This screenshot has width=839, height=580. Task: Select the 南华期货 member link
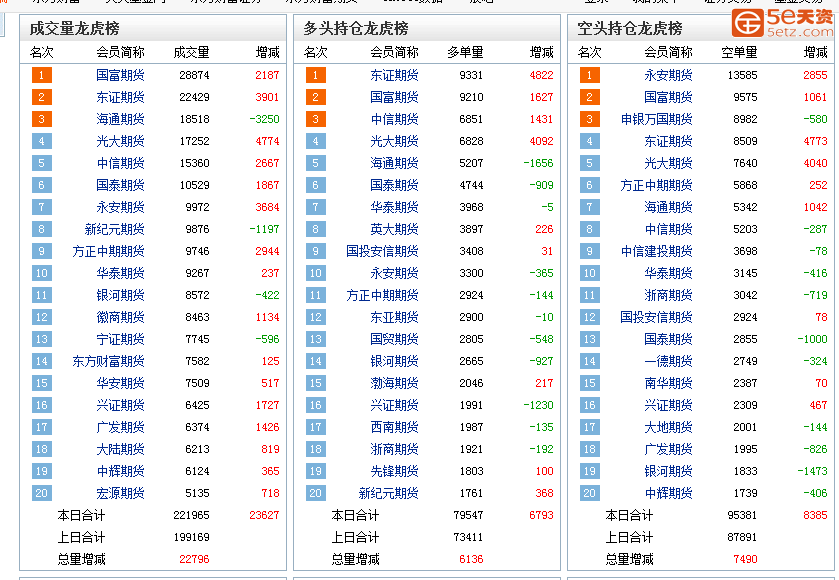(x=668, y=383)
